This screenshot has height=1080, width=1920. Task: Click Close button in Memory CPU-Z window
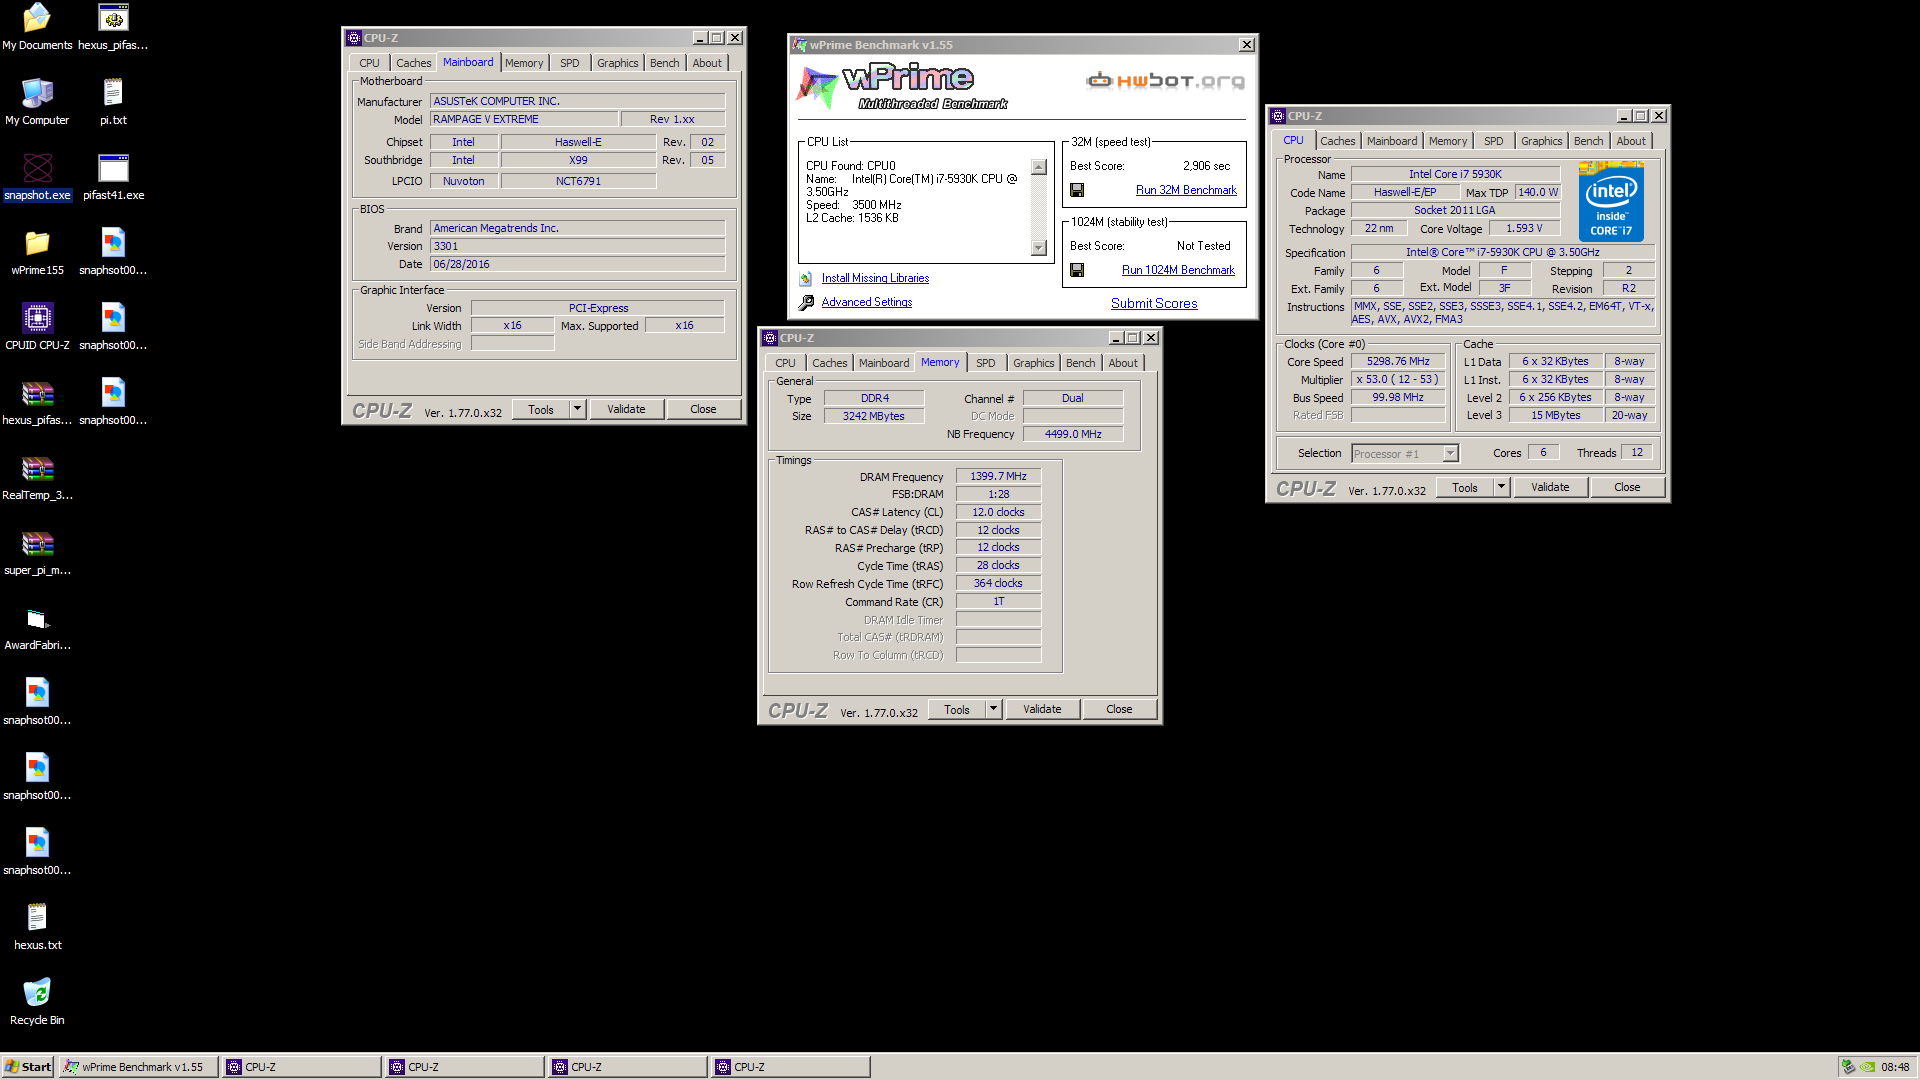pos(1119,709)
